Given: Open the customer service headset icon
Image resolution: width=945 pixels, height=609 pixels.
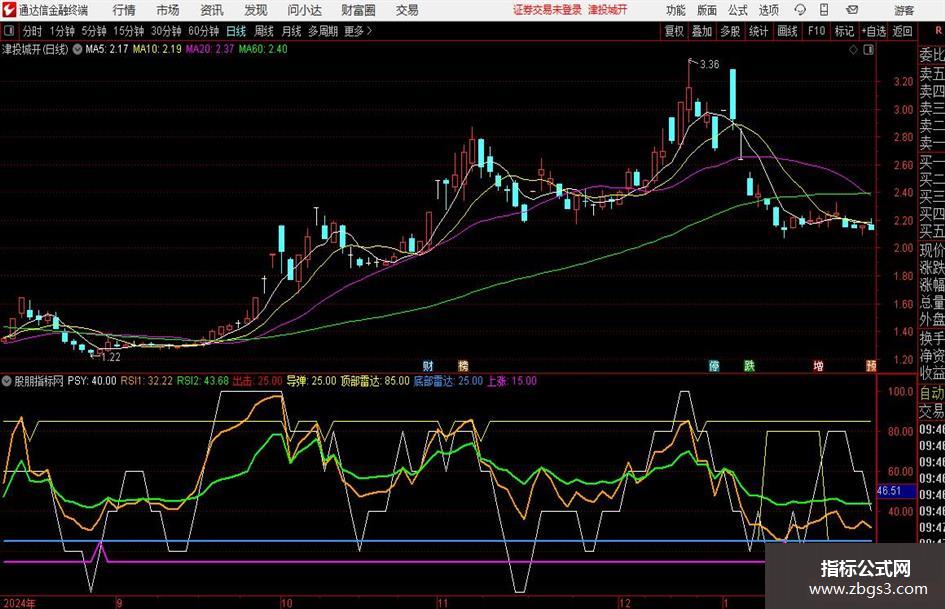Looking at the screenshot, I should [800, 10].
